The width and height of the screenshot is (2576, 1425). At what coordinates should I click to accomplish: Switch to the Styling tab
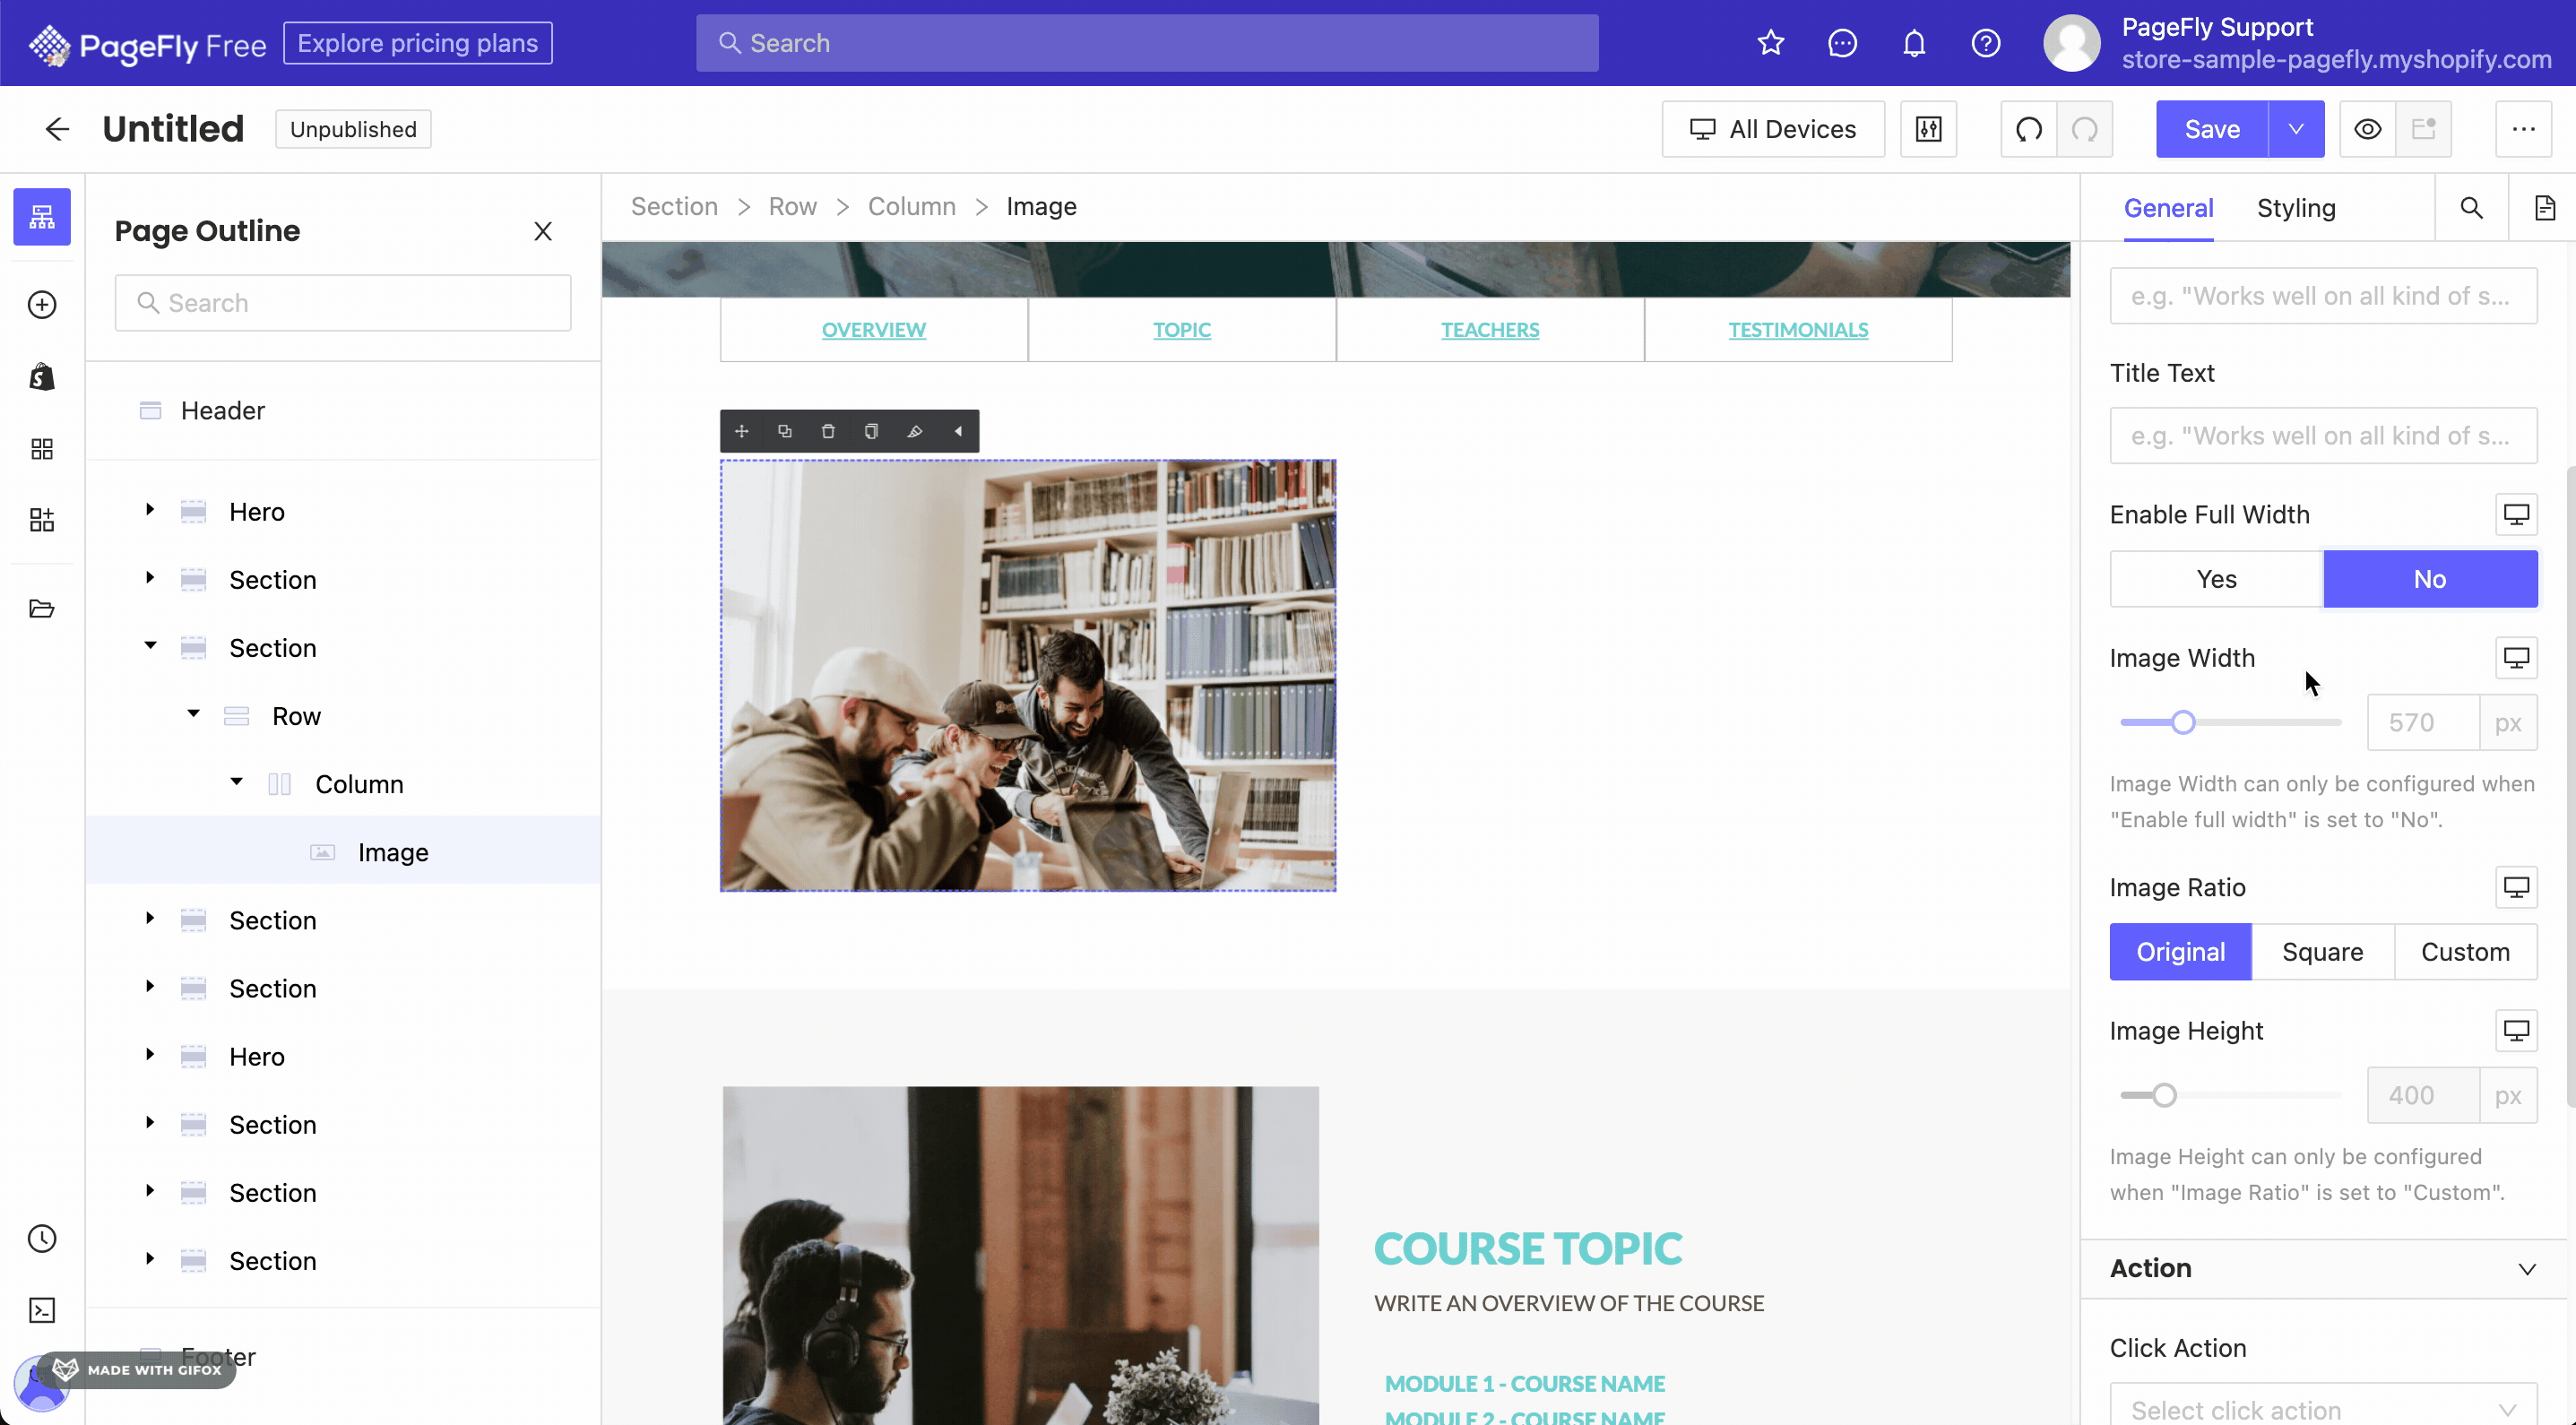tap(2296, 208)
